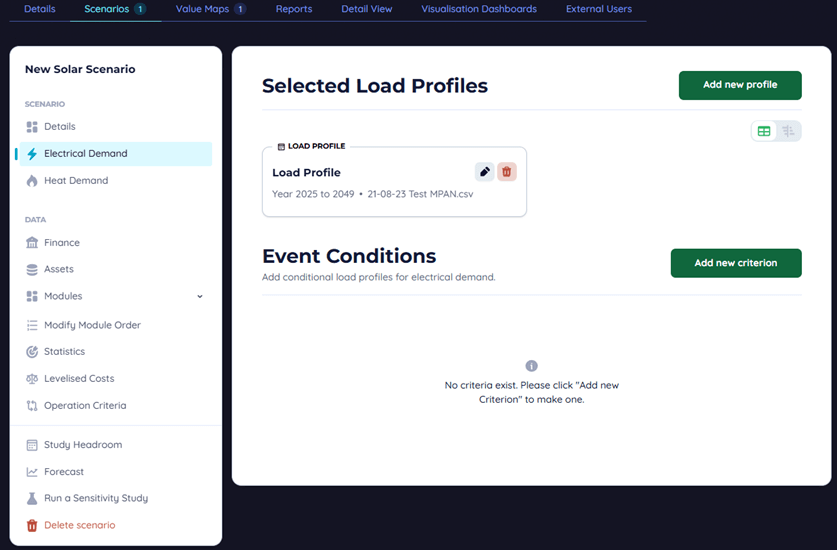The height and width of the screenshot is (550, 837).
Task: Open Modify Module Order page
Action: pyautogui.click(x=115, y=325)
